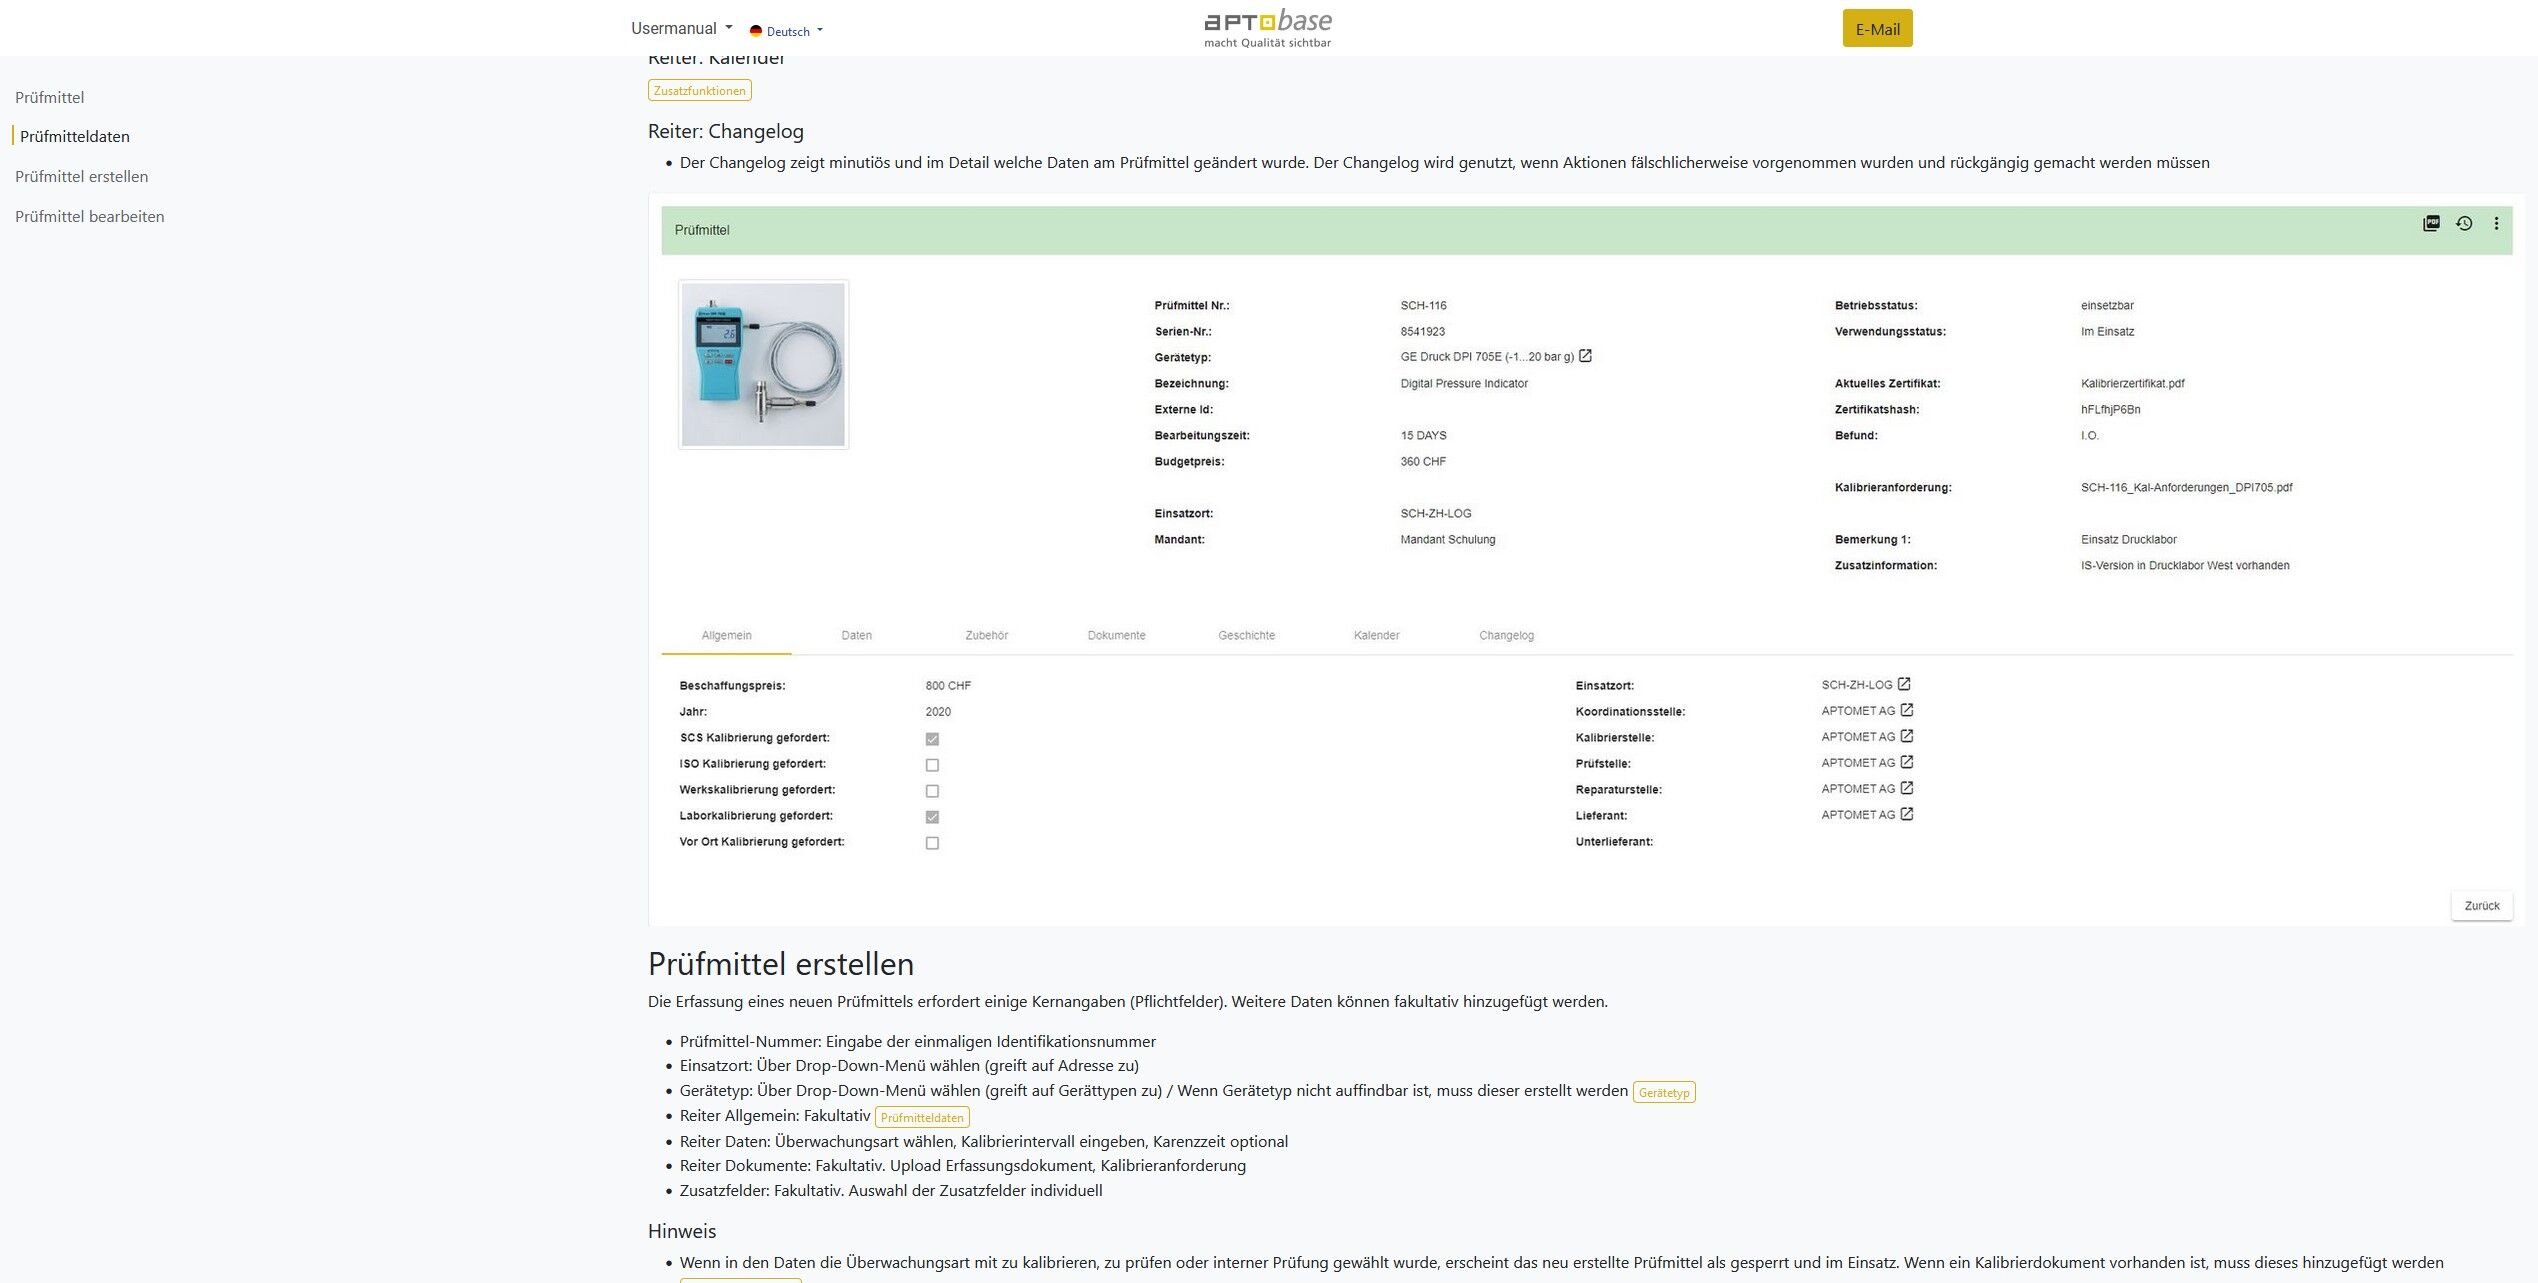This screenshot has height=1283, width=2538.
Task: Switch to the Changelog tab
Action: (x=1506, y=635)
